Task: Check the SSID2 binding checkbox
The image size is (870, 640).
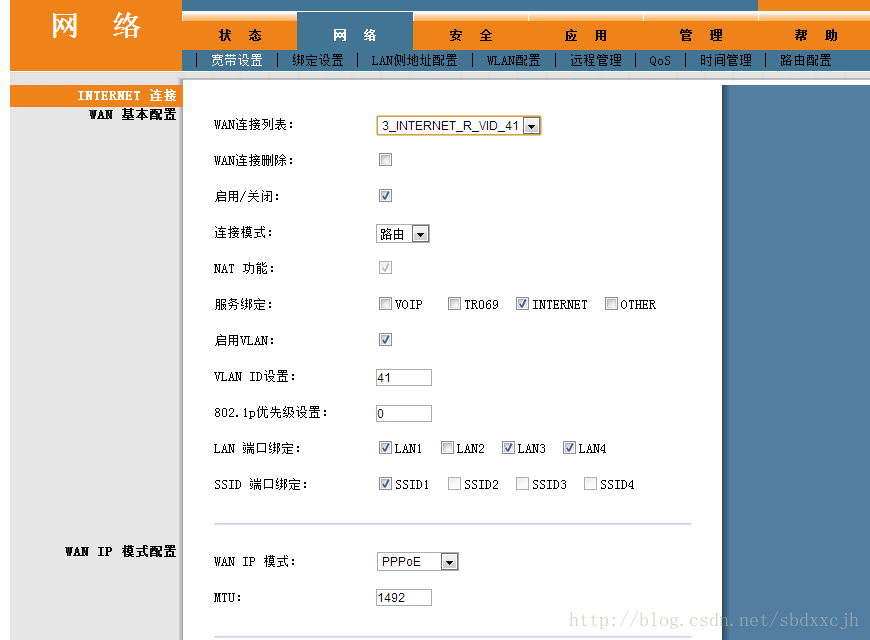Action: (454, 483)
